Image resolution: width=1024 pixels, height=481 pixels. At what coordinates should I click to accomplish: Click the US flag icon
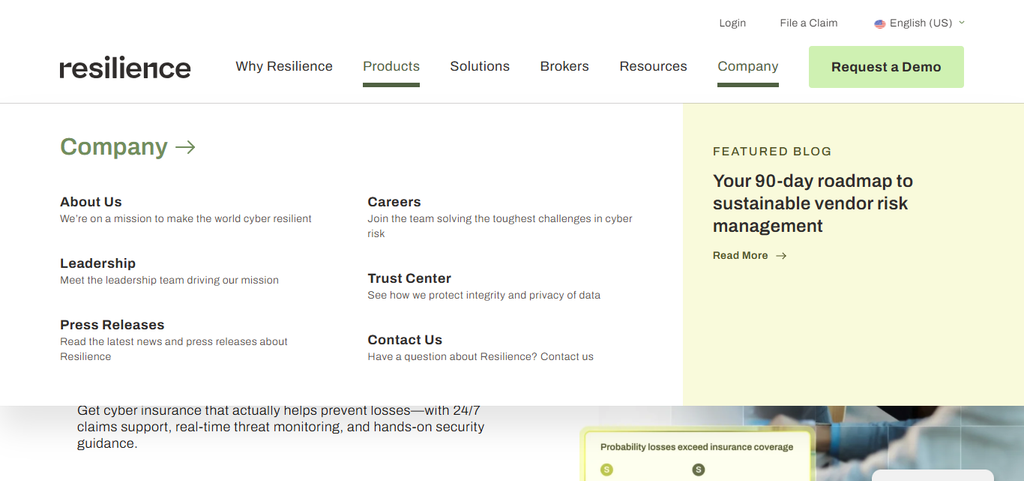(x=880, y=23)
